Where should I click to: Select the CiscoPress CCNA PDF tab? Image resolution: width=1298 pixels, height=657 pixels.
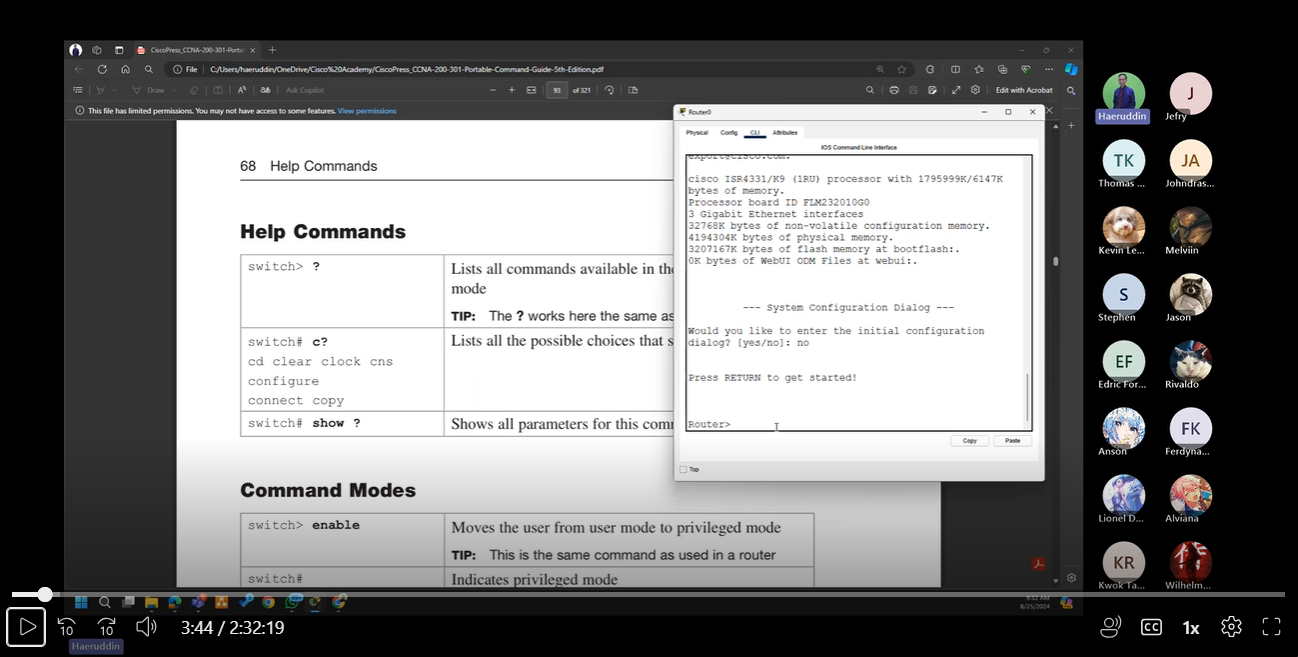pos(196,50)
